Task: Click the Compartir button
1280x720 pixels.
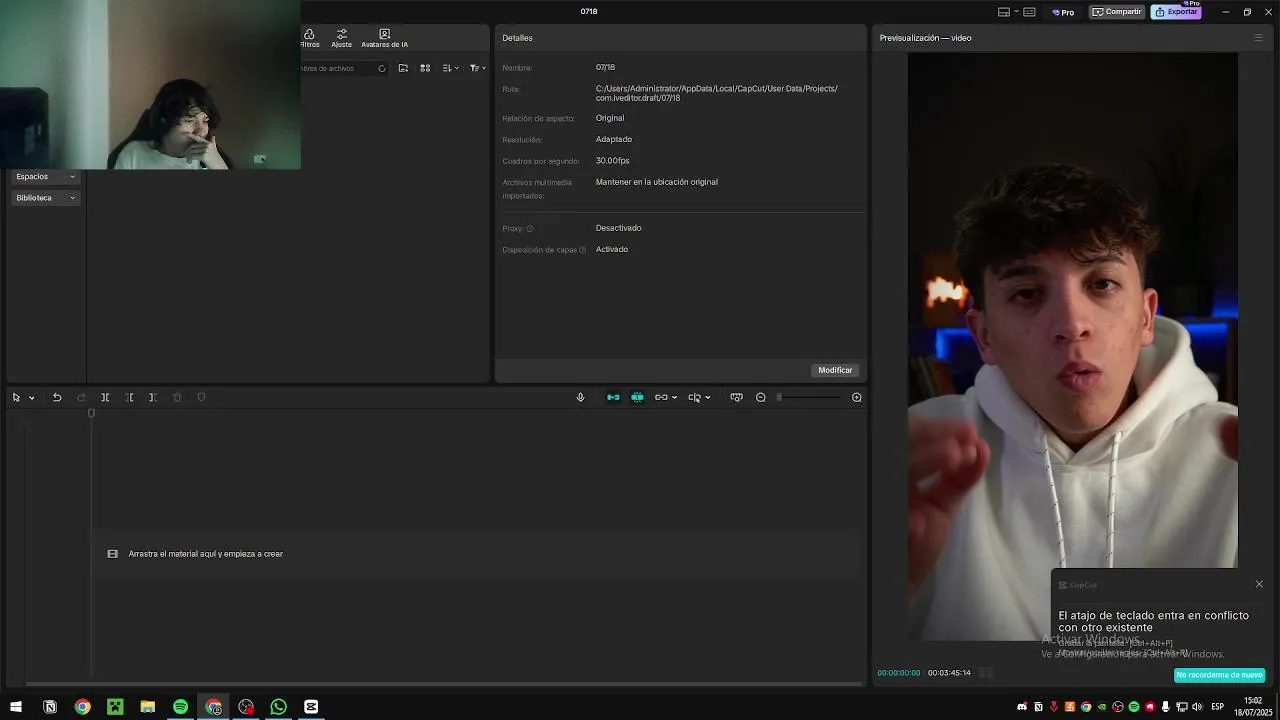Action: (1117, 12)
